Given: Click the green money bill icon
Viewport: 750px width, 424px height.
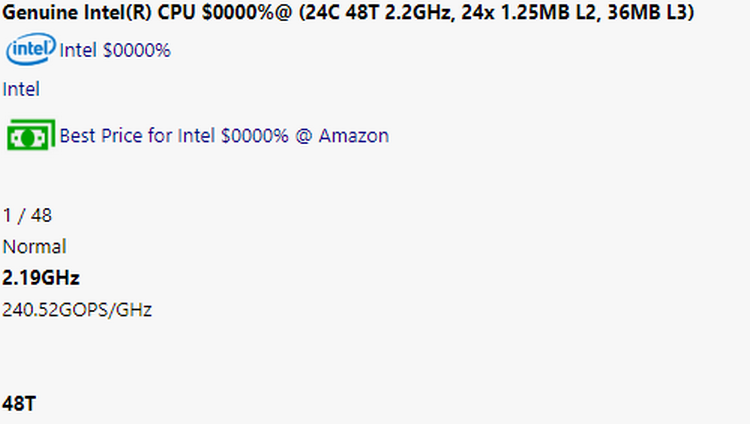Looking at the screenshot, I should pyautogui.click(x=31, y=135).
